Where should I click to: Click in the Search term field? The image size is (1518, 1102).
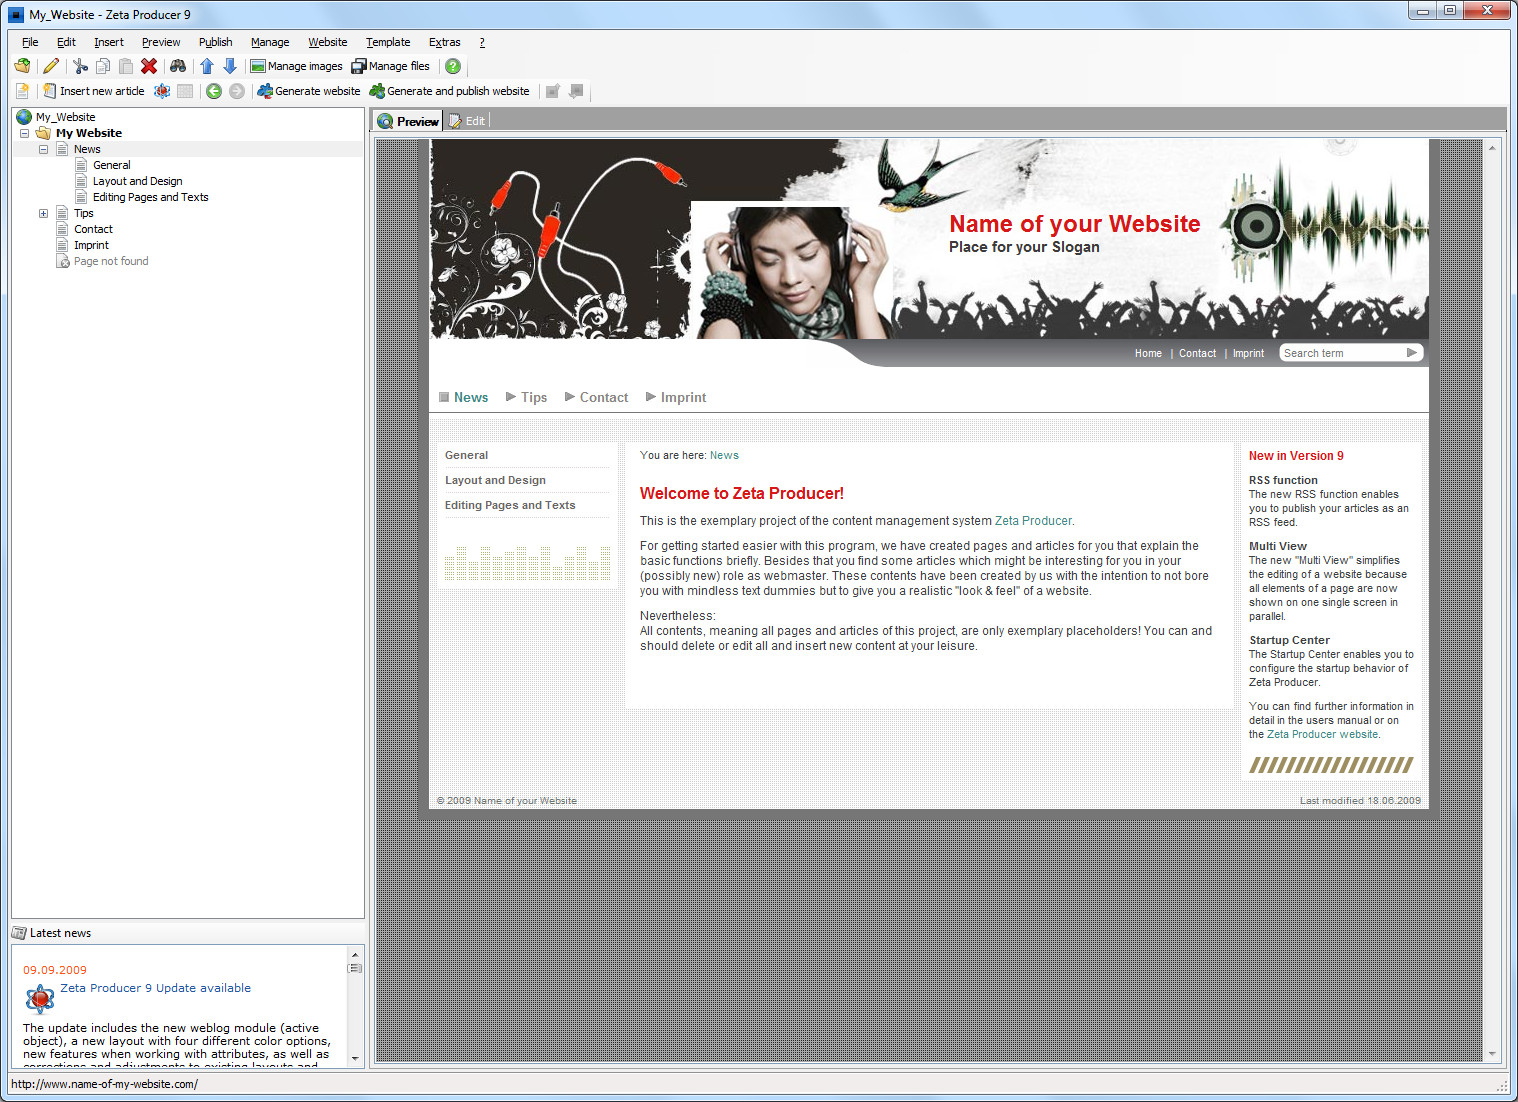coord(1341,353)
